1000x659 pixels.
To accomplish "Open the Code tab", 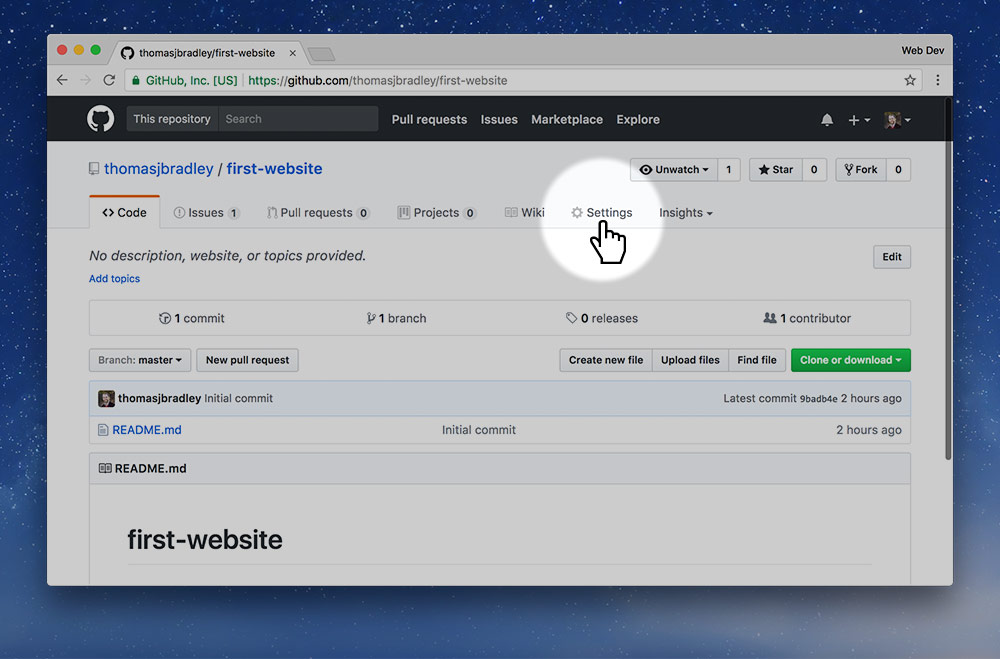I will pyautogui.click(x=124, y=212).
